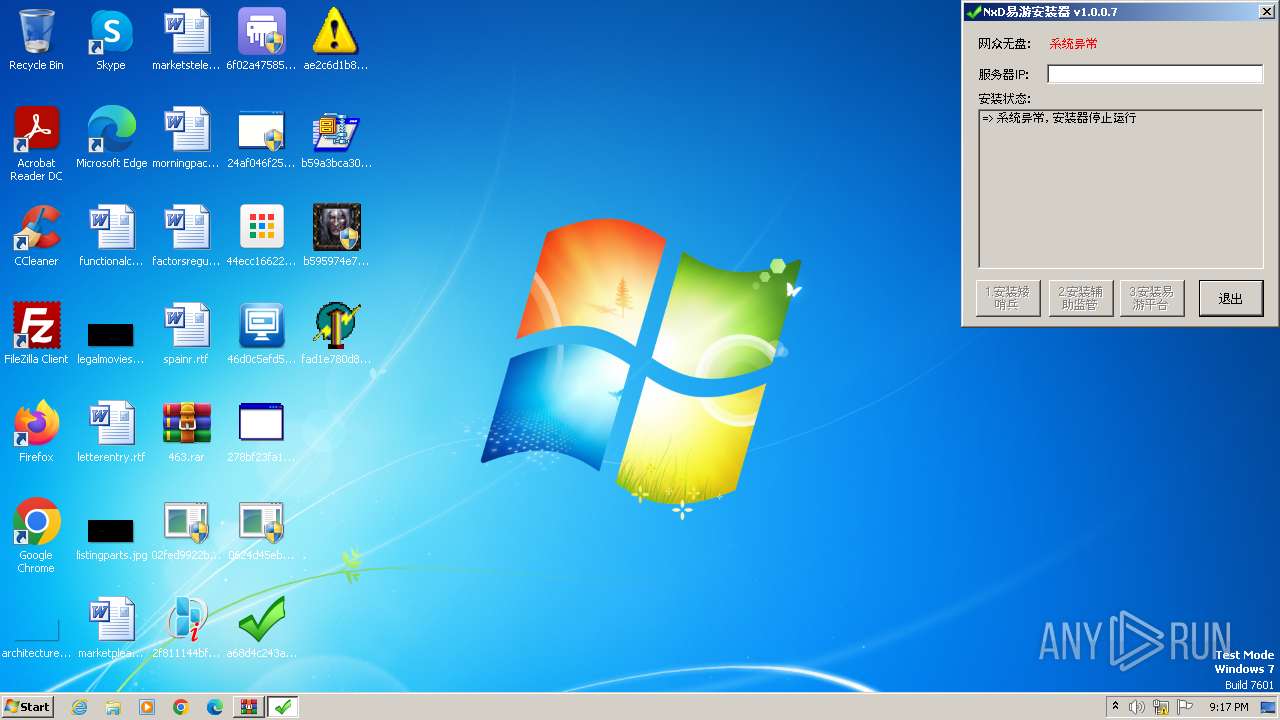This screenshot has height=720, width=1280.
Task: Select the 02fed9922b… setup icon
Action: (186, 530)
